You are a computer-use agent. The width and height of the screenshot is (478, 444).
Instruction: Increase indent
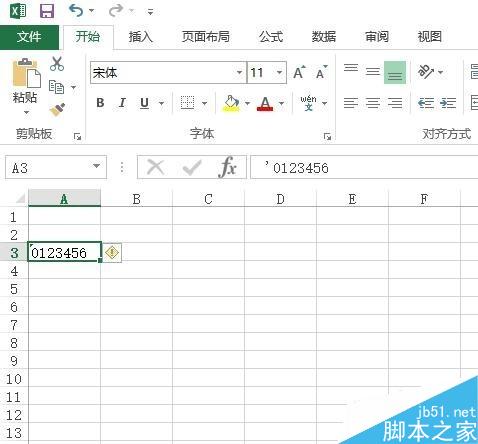pyautogui.click(x=448, y=103)
